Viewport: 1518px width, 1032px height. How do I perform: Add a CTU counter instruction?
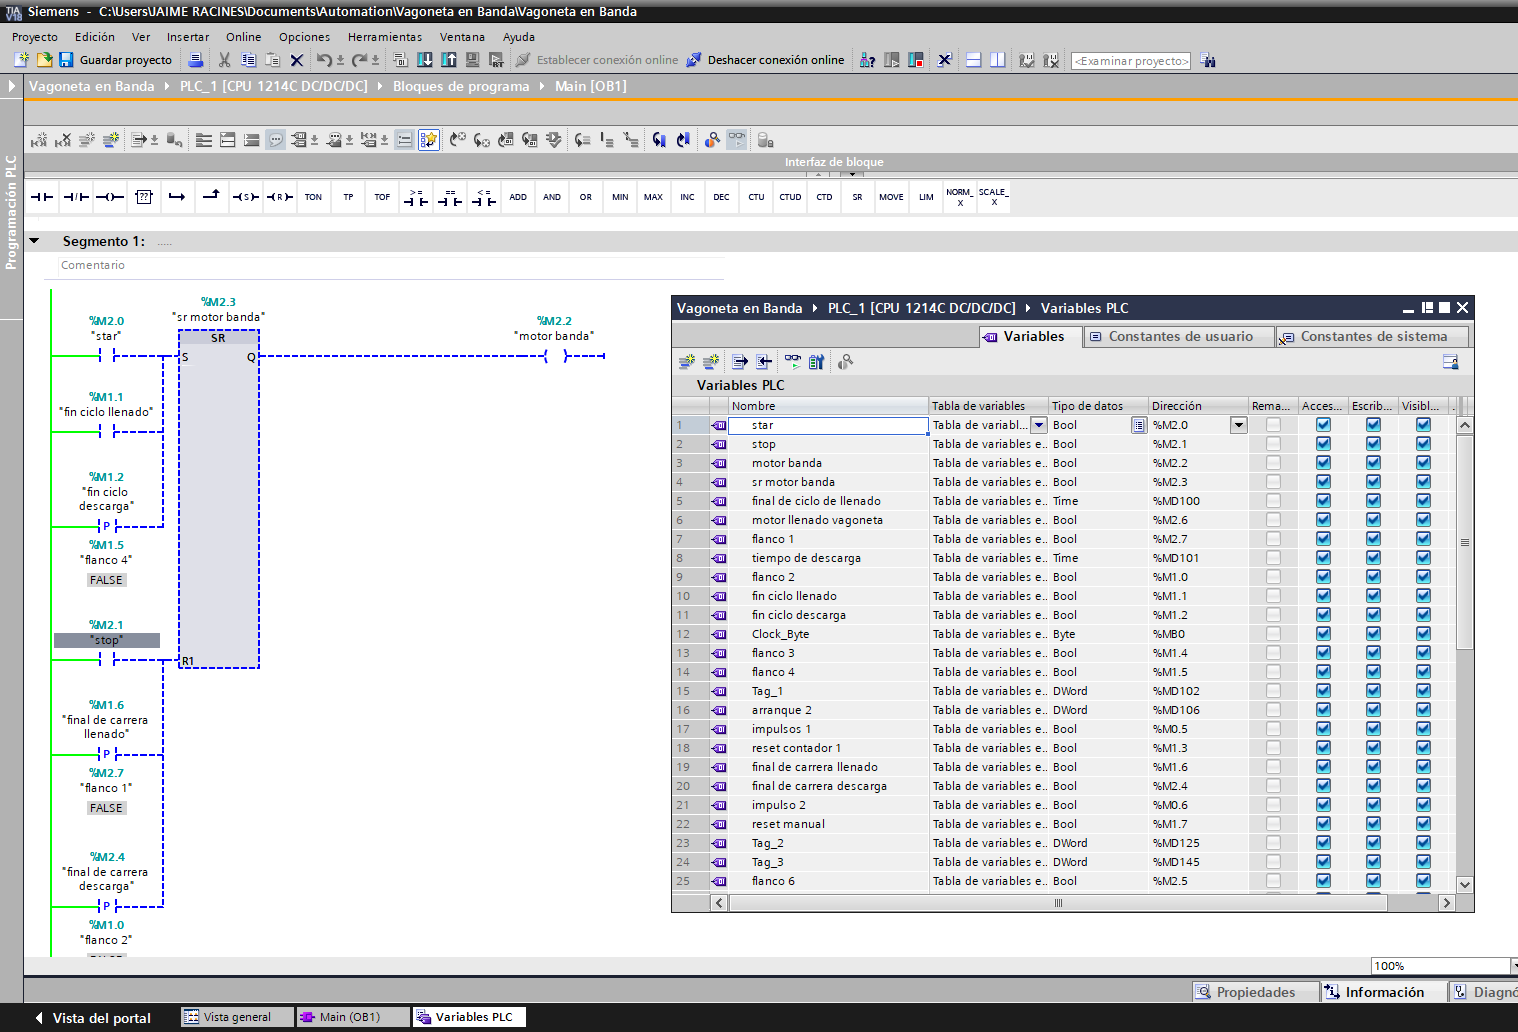point(756,197)
